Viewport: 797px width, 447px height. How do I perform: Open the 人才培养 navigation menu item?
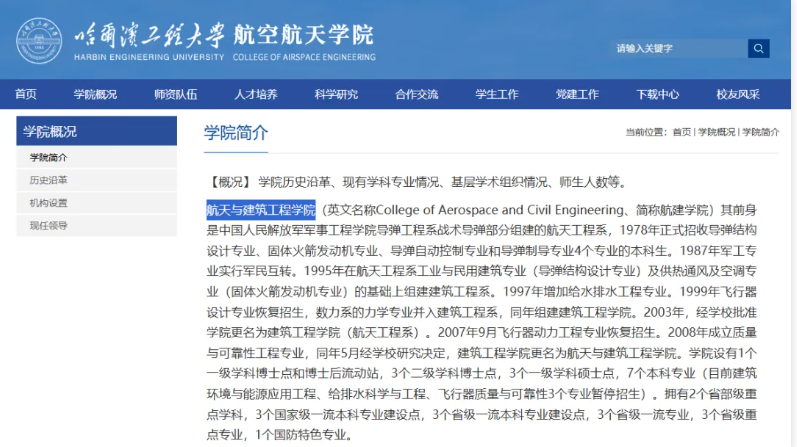point(256,94)
